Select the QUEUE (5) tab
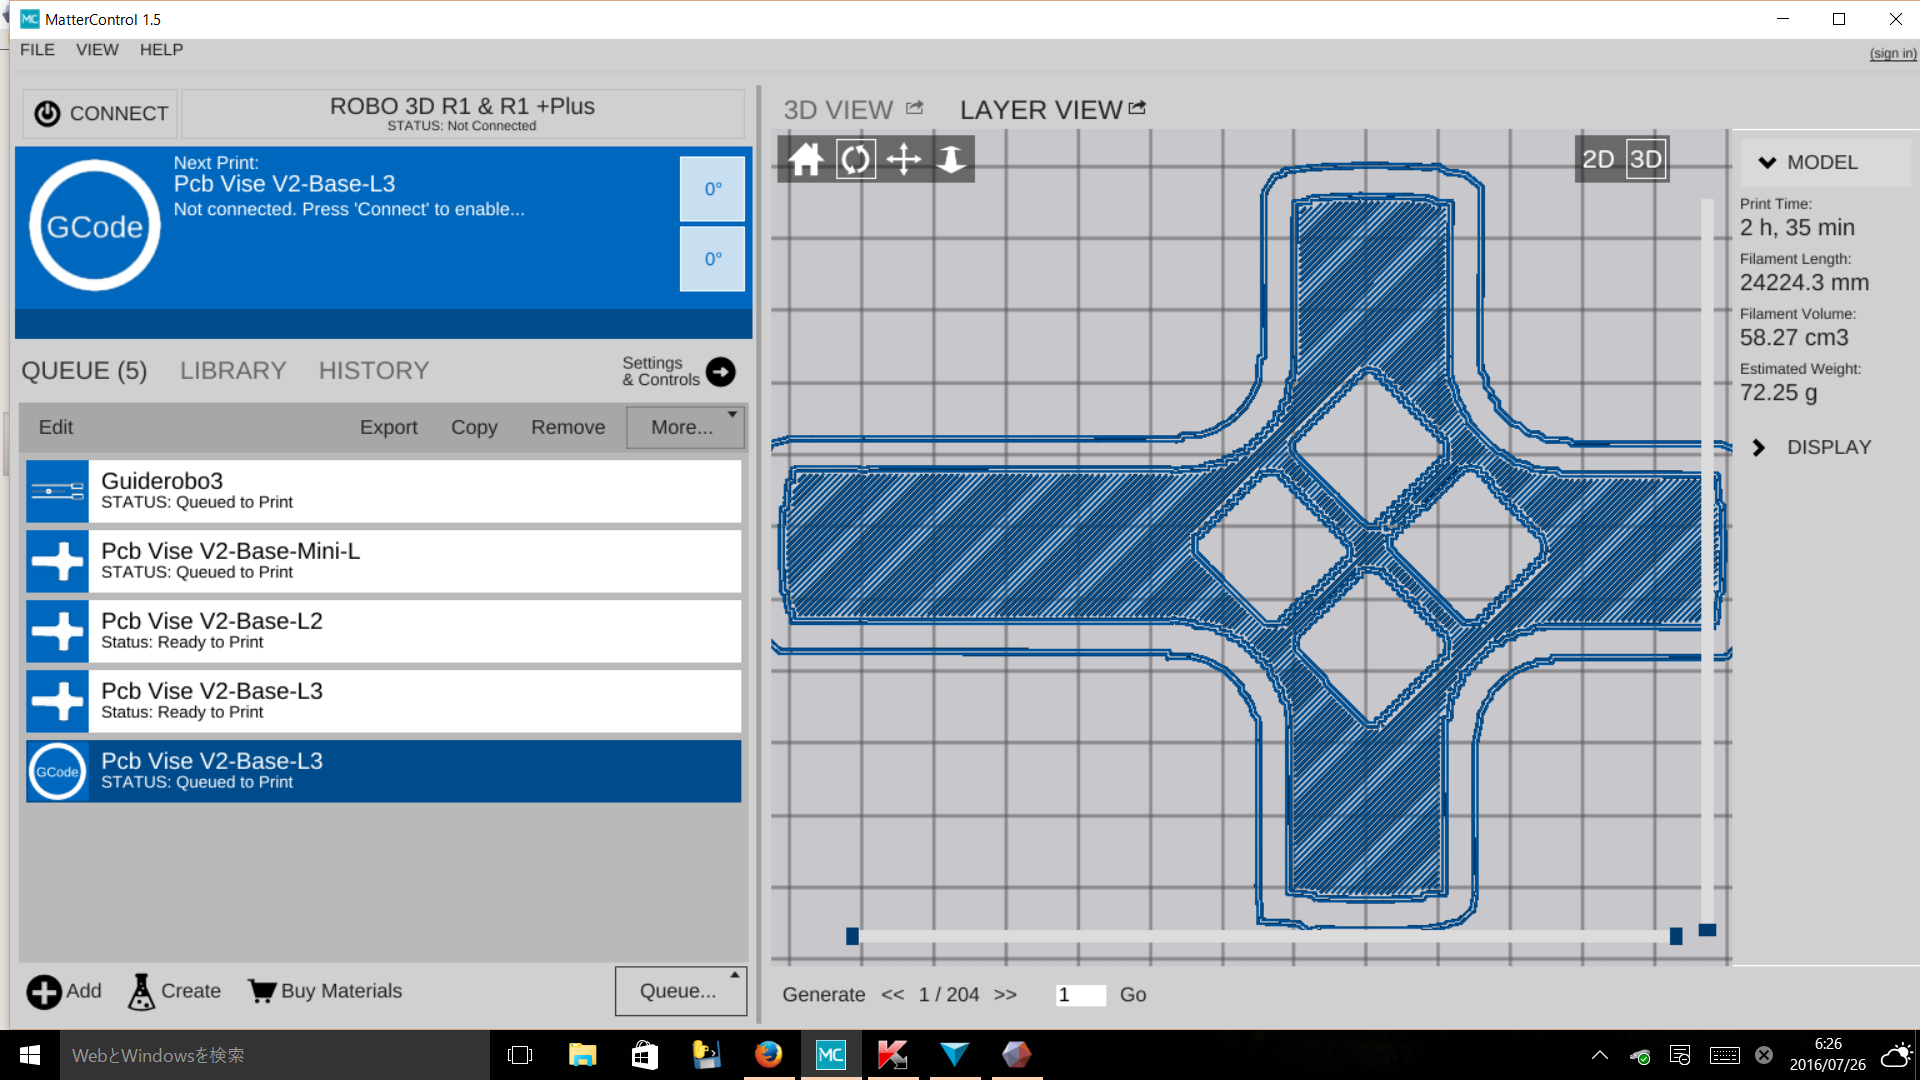1920x1080 pixels. pyautogui.click(x=84, y=371)
